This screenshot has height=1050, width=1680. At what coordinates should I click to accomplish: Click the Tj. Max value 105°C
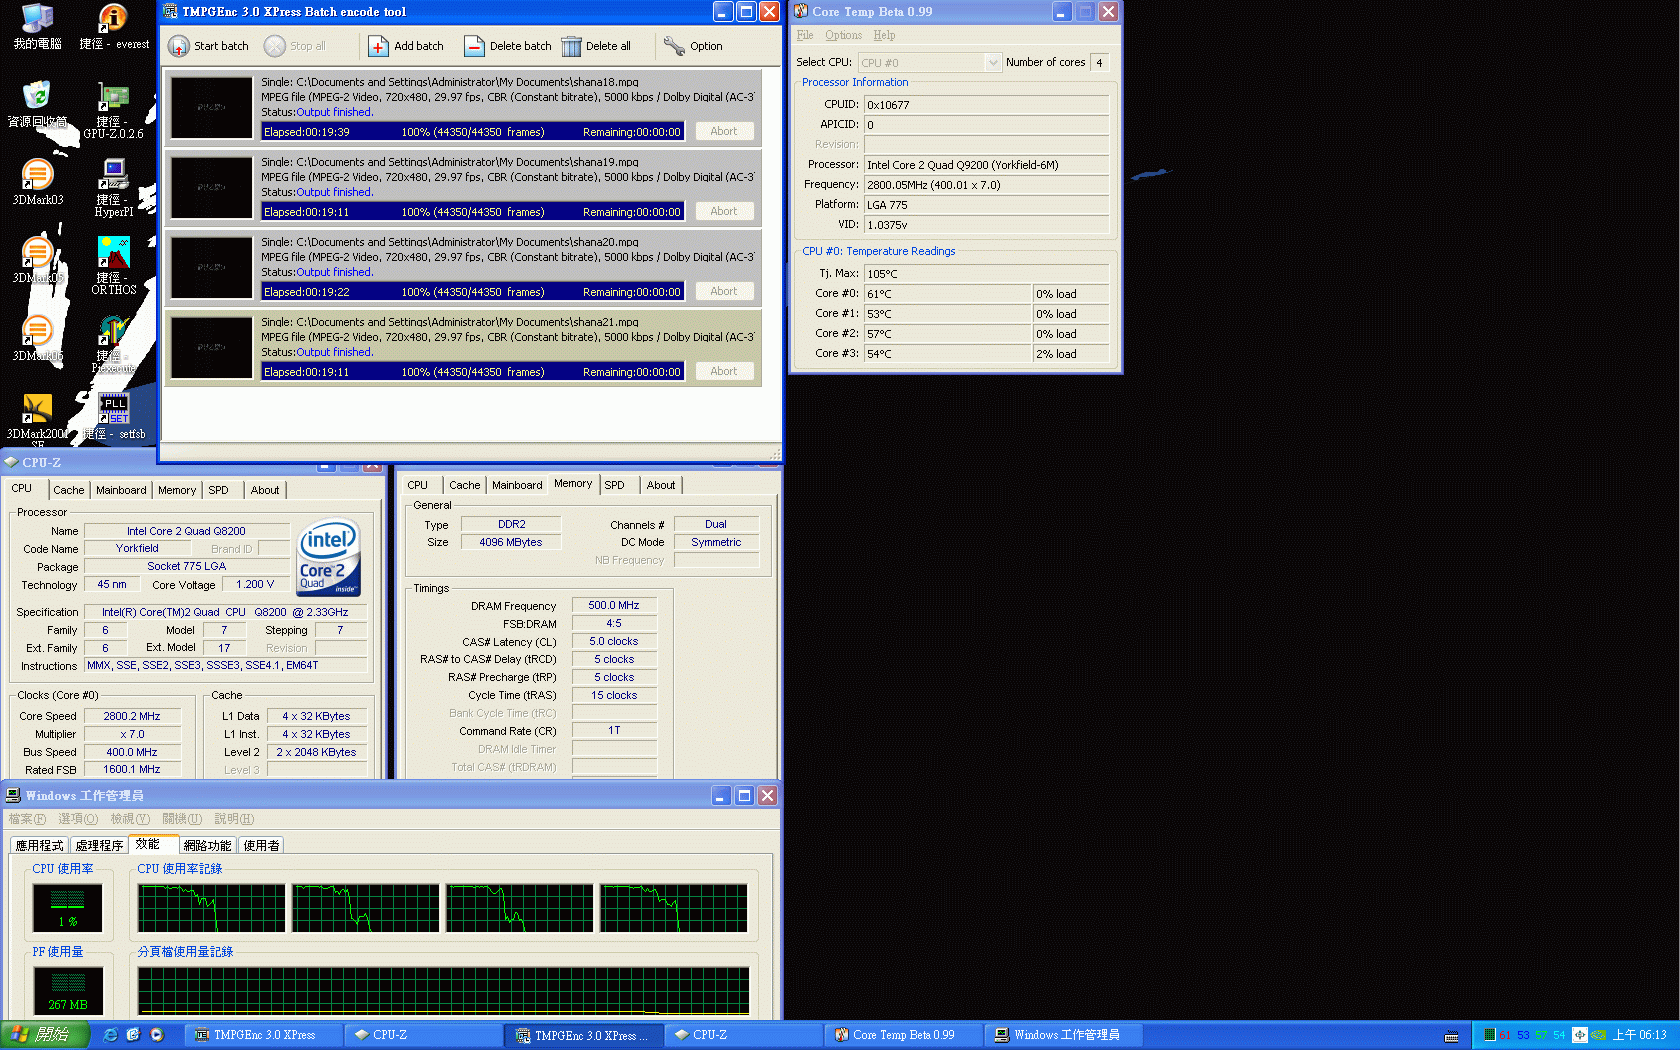pyautogui.click(x=986, y=273)
